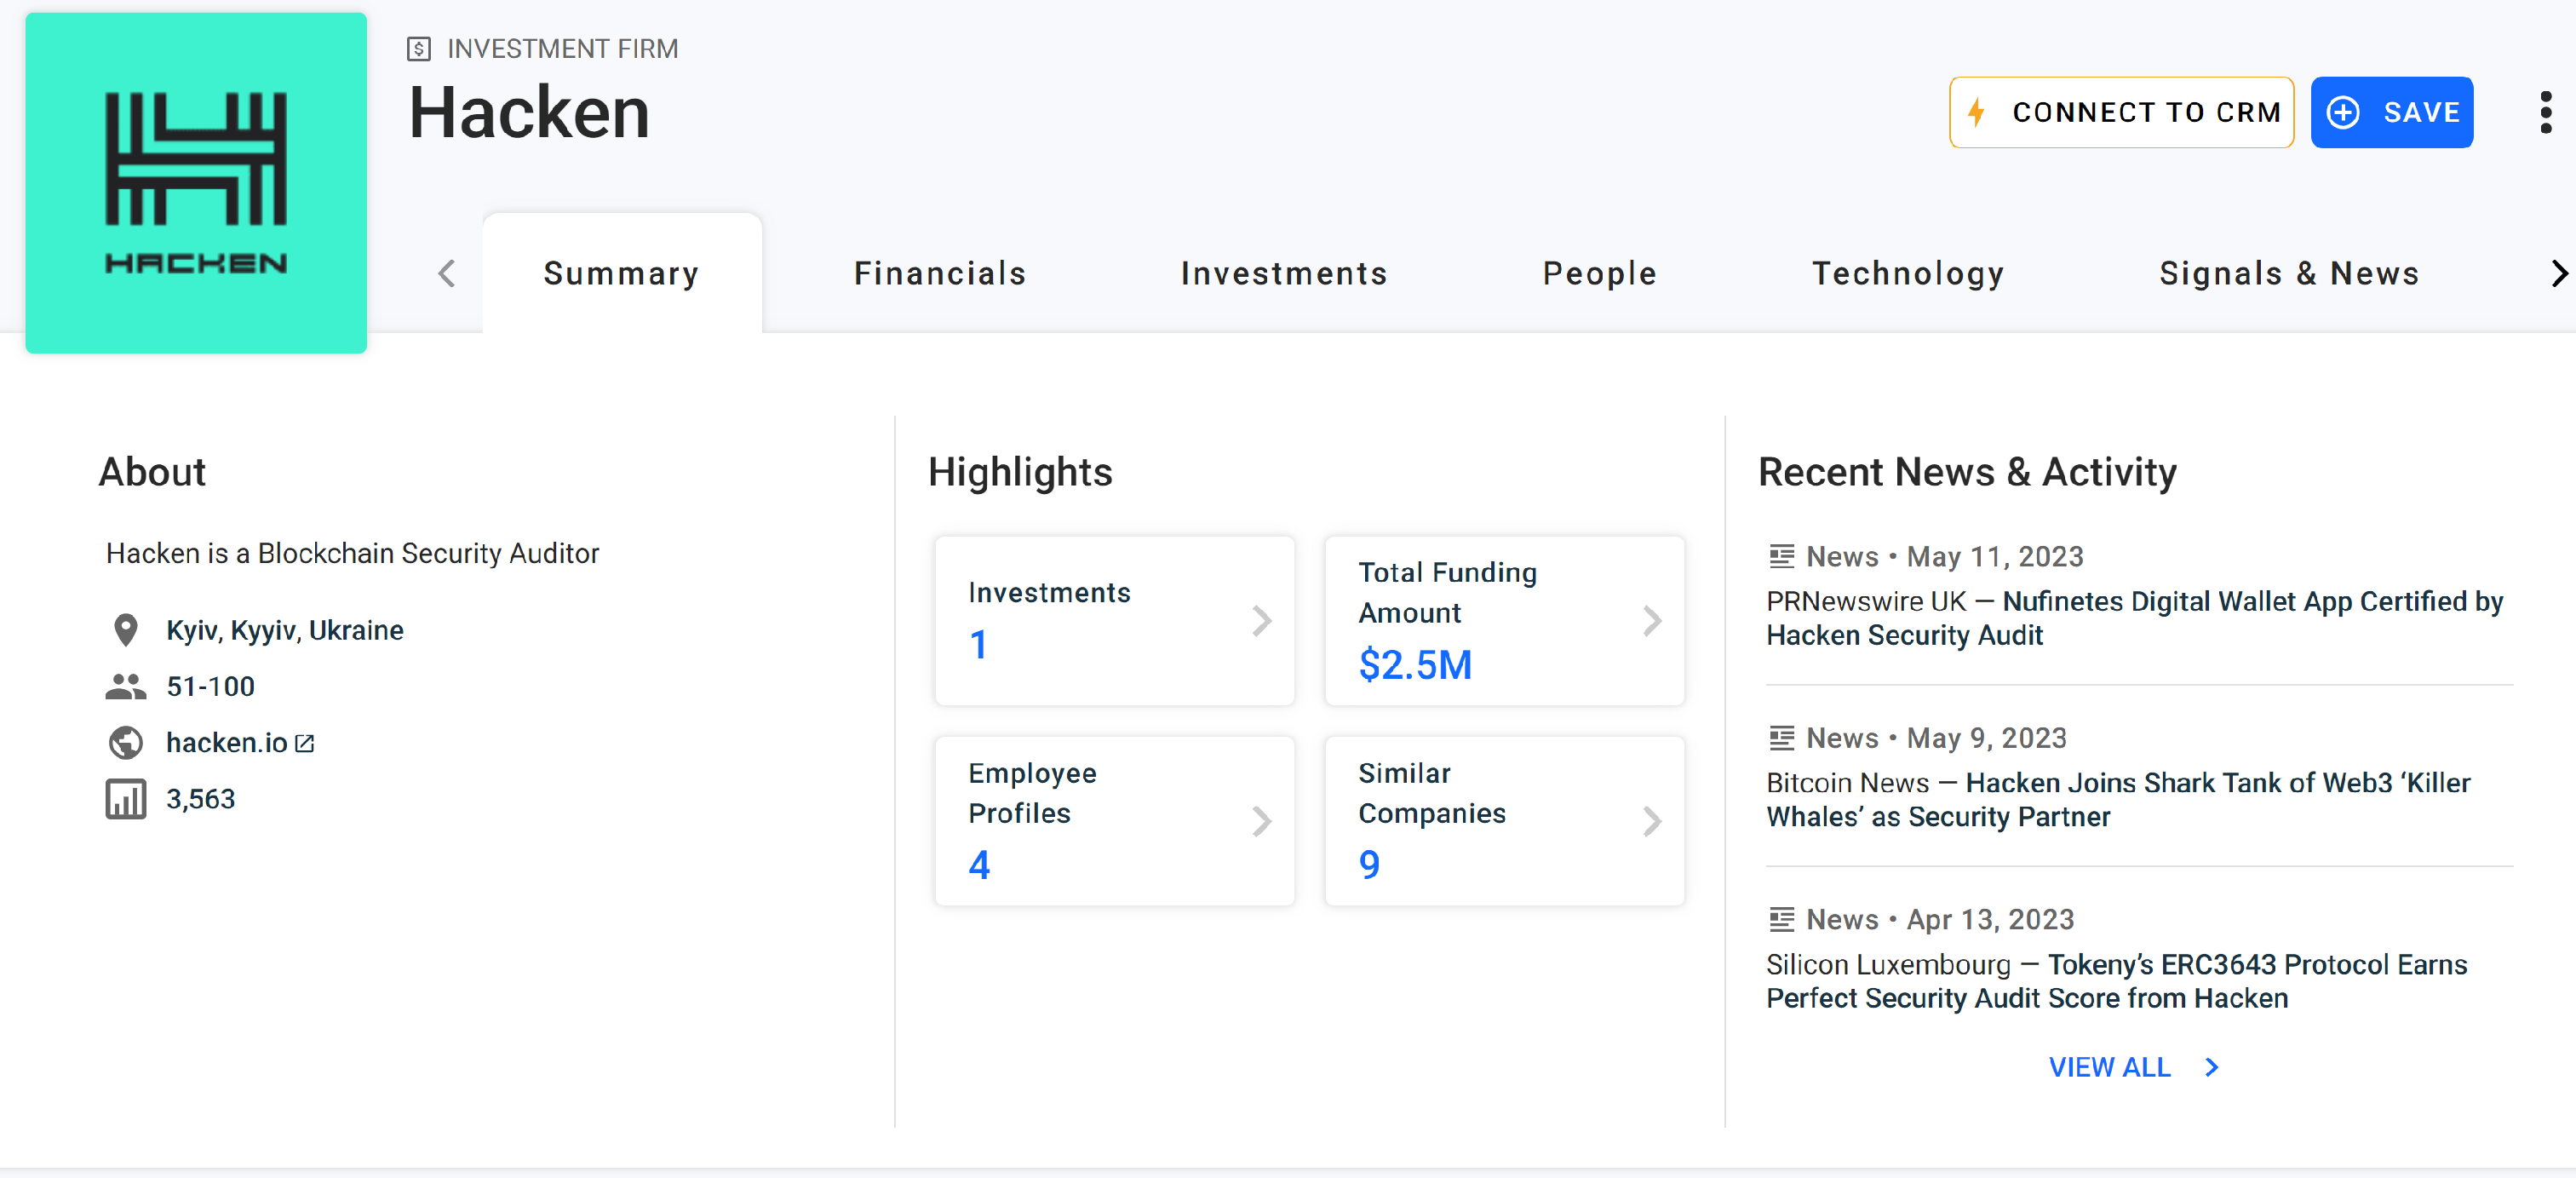View the Technology tab
Image resolution: width=2576 pixels, height=1178 pixels.
click(x=1908, y=273)
